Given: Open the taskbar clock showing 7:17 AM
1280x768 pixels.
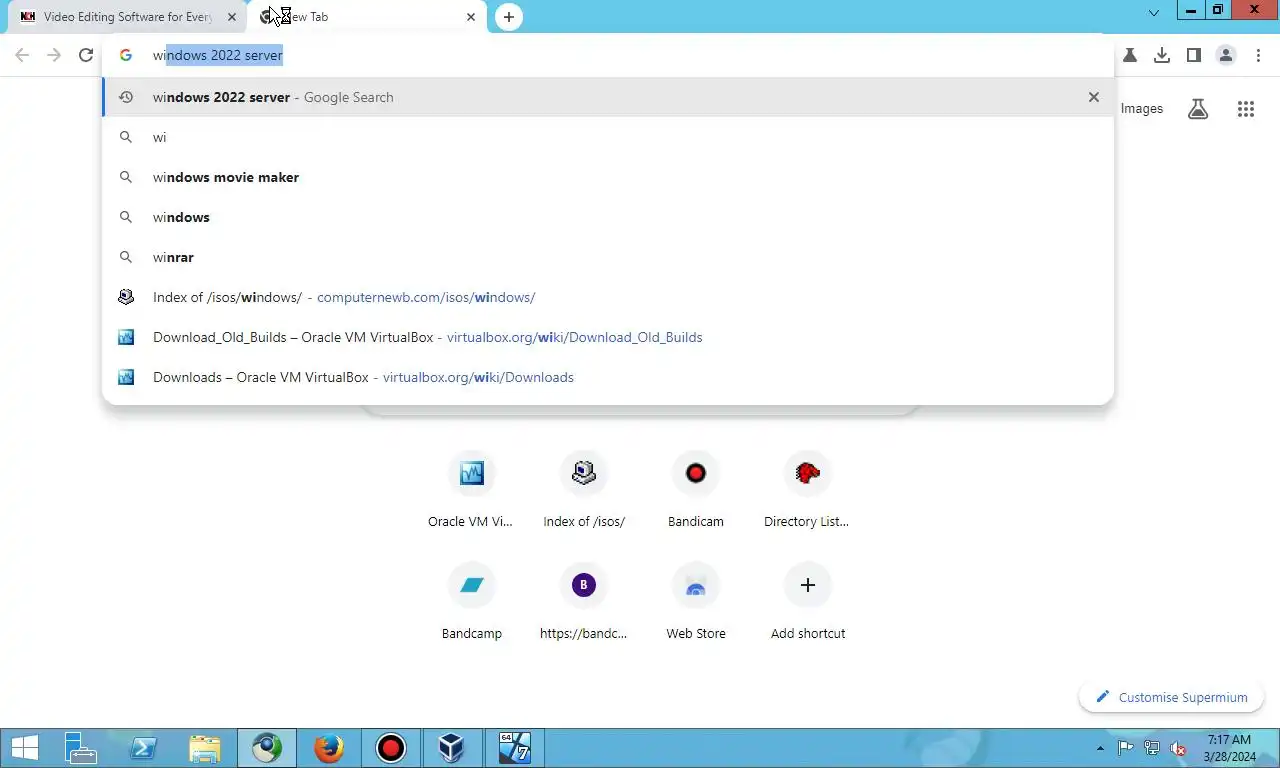Looking at the screenshot, I should [x=1230, y=748].
